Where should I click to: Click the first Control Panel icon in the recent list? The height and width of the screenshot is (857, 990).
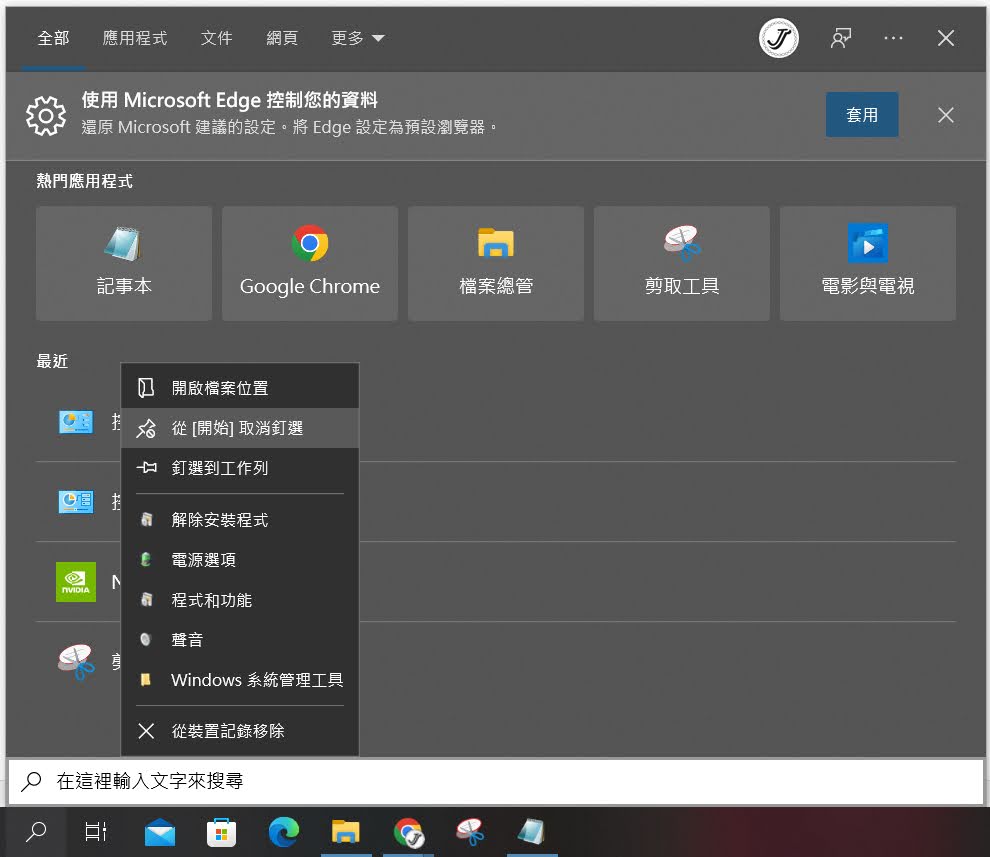(76, 422)
